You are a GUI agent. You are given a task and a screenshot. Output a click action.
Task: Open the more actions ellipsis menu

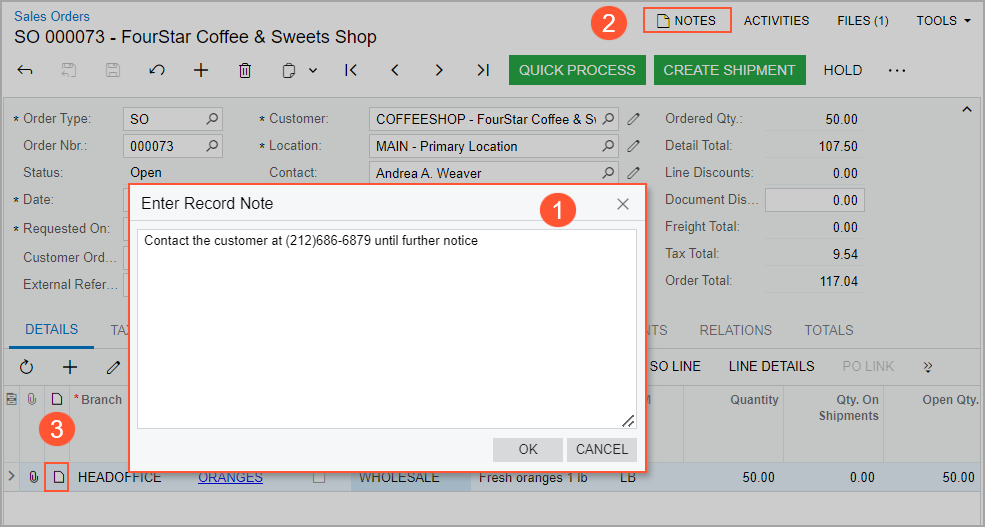click(897, 70)
